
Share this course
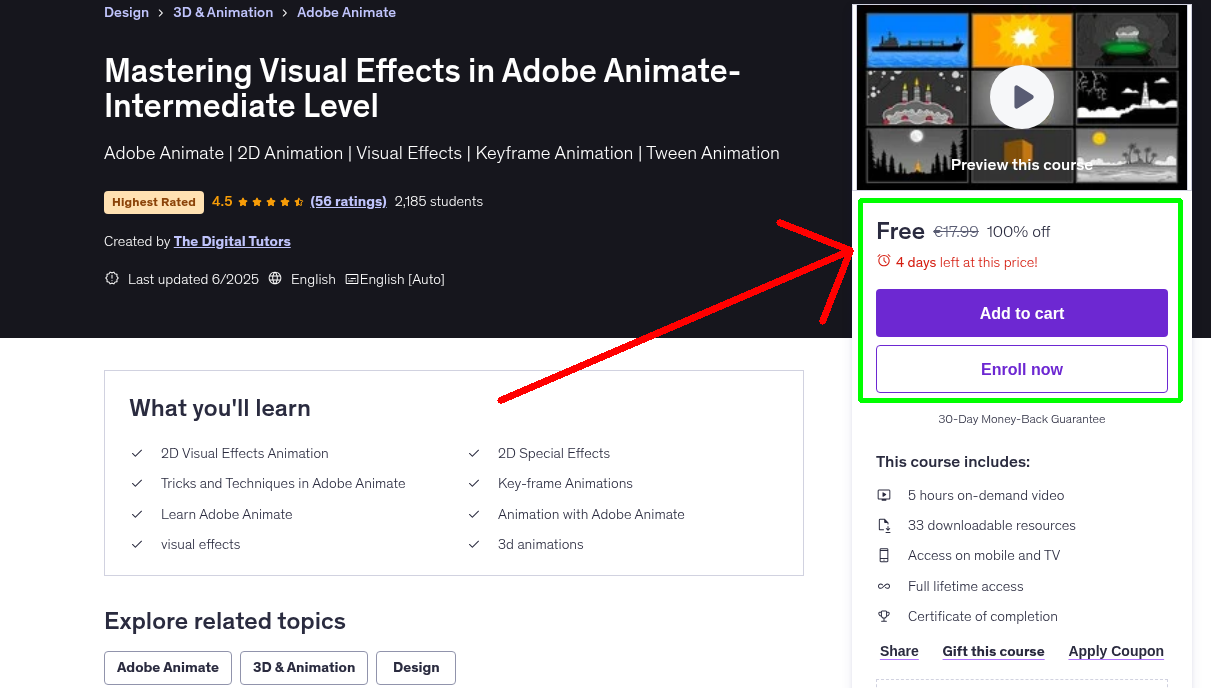pos(898,651)
